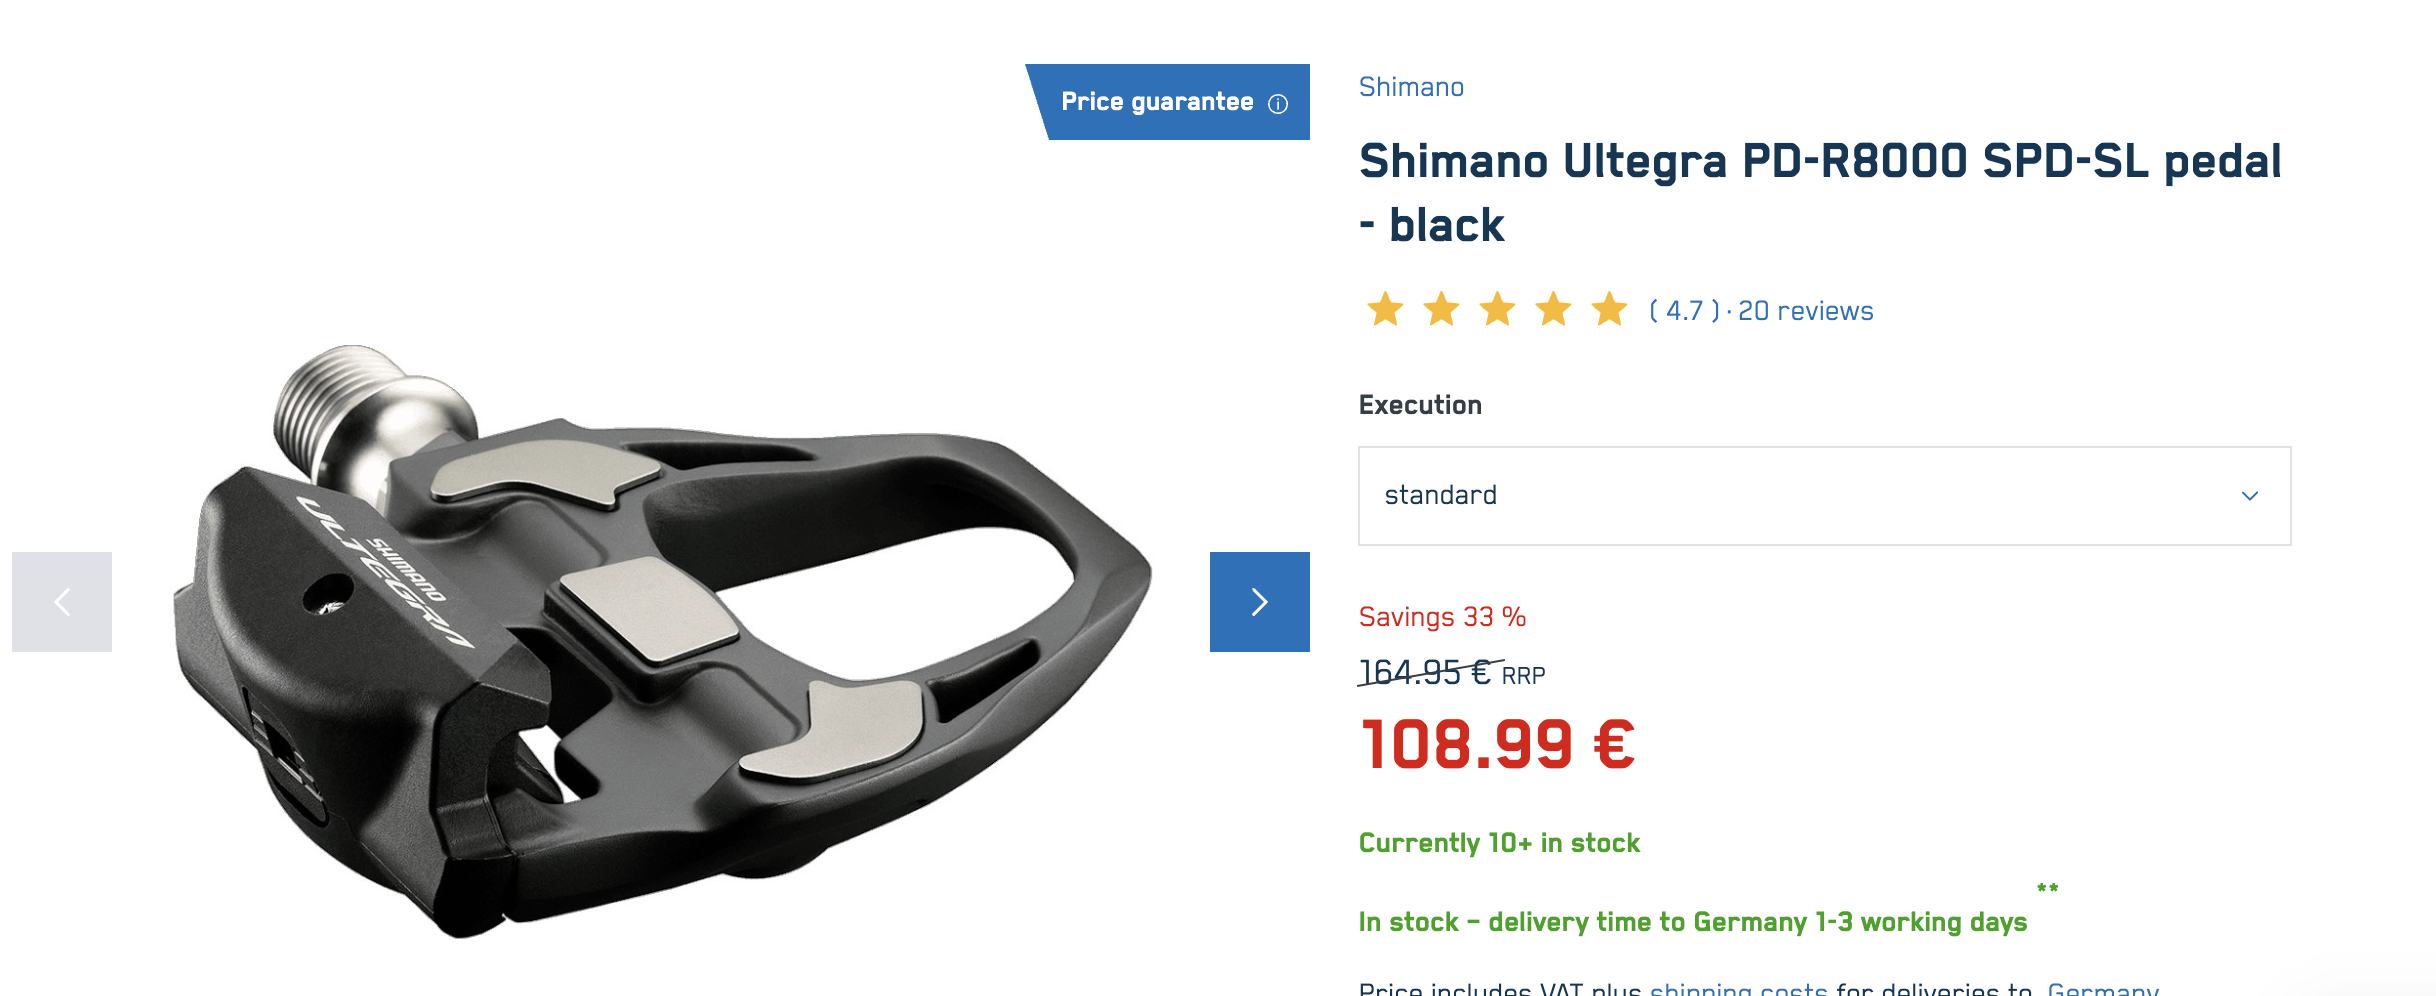Viewport: 2436px width, 996px height.
Task: Click the 108.99 € sale price
Action: [x=1497, y=745]
